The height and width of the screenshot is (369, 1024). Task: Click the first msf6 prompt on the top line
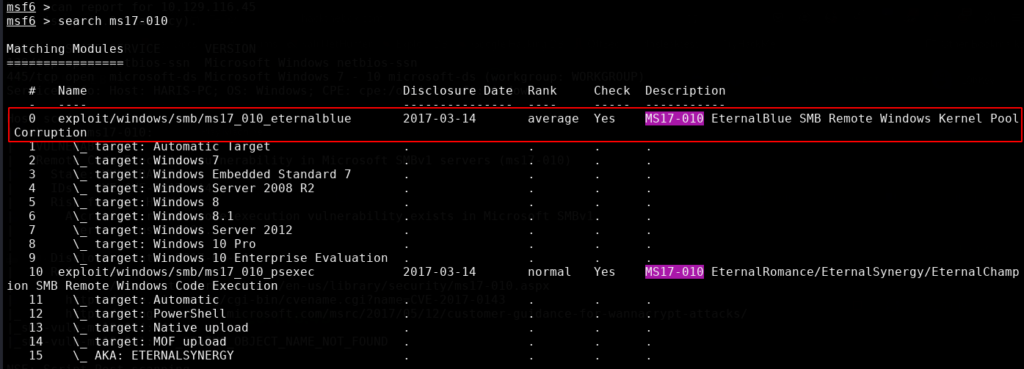coord(21,8)
